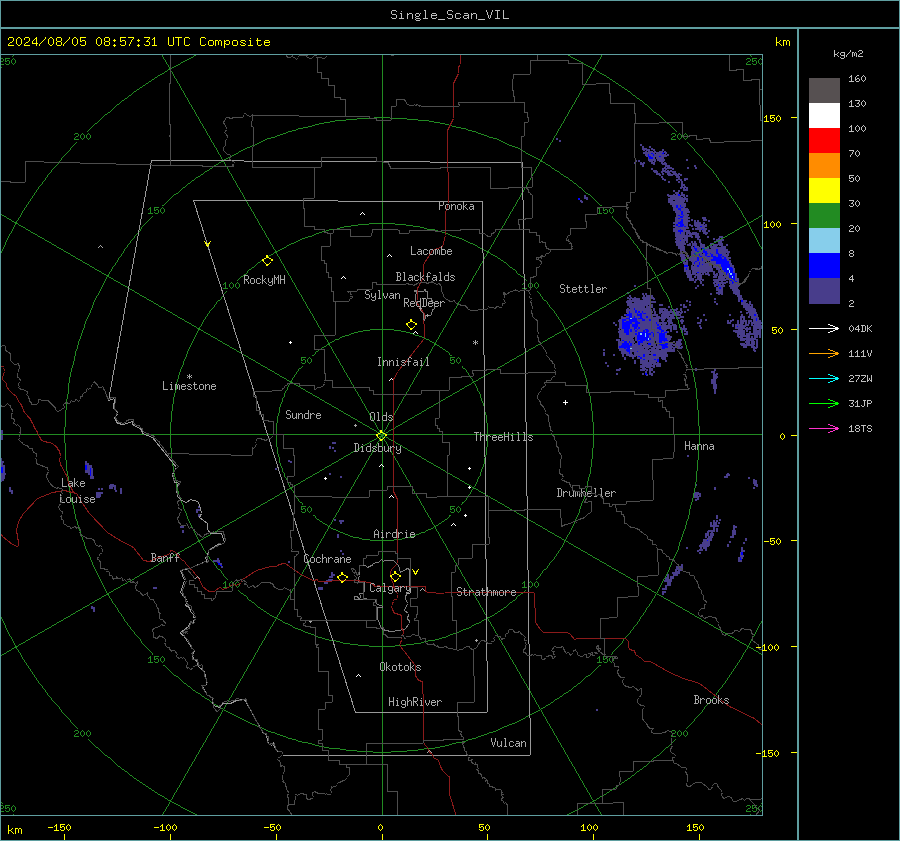The width and height of the screenshot is (900, 841).
Task: Click the Ponoka city label
Action: 456,206
